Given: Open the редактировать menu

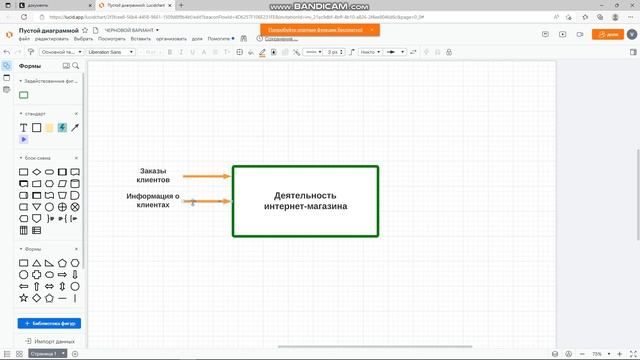Looking at the screenshot, I should pos(51,39).
